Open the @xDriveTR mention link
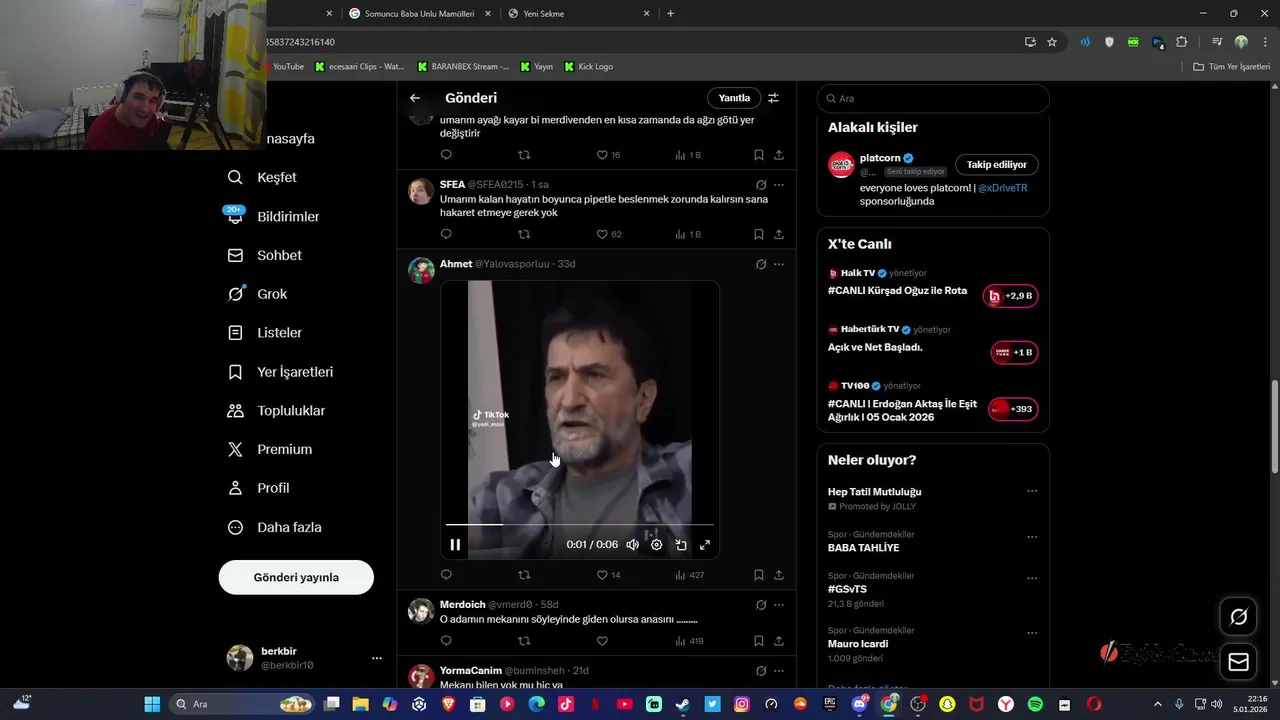The width and height of the screenshot is (1280, 720). [x=1003, y=188]
